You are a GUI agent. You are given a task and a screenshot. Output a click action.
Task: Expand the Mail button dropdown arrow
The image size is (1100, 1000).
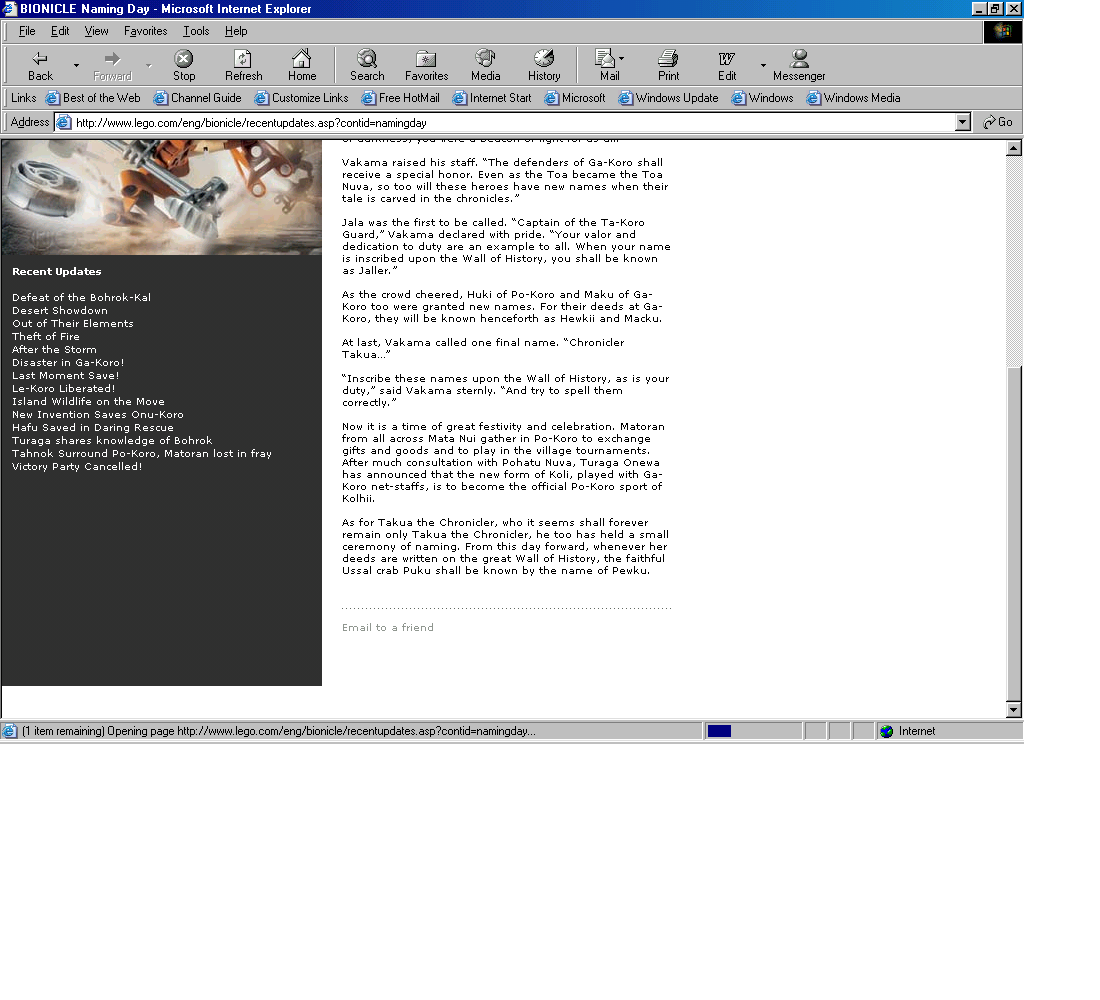click(x=622, y=59)
